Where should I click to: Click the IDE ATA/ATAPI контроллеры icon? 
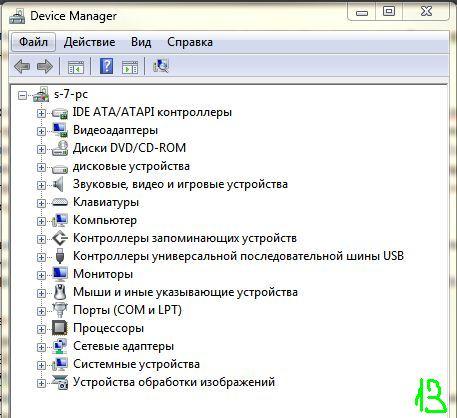pos(60,113)
